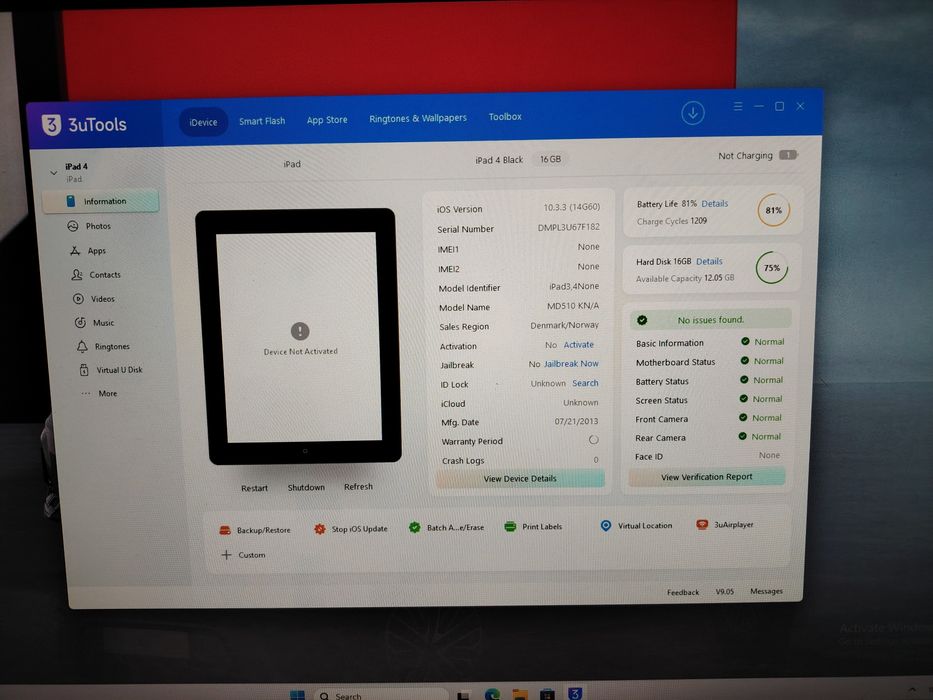Click the Windows Start button

(297, 695)
